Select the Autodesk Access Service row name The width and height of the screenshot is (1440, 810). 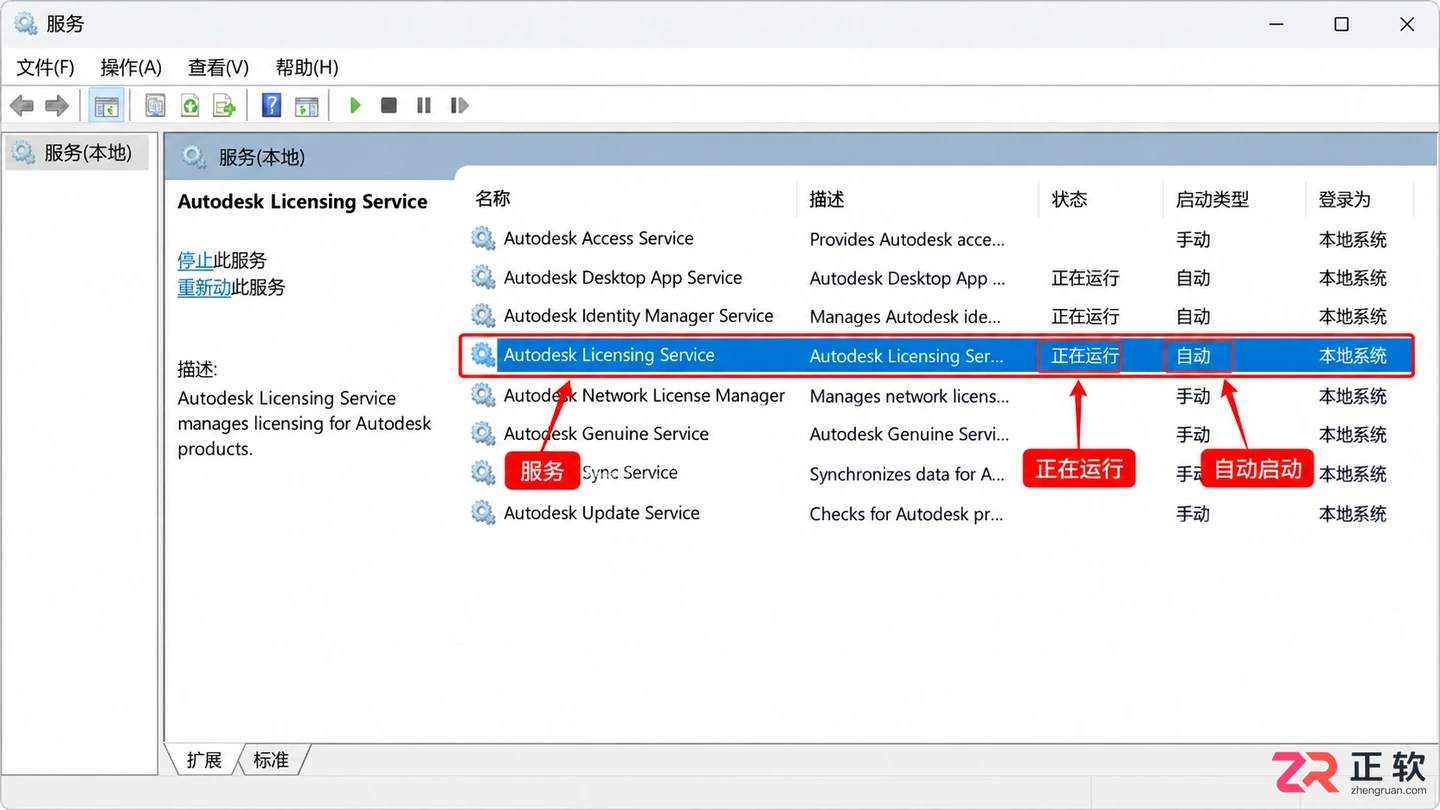point(599,238)
